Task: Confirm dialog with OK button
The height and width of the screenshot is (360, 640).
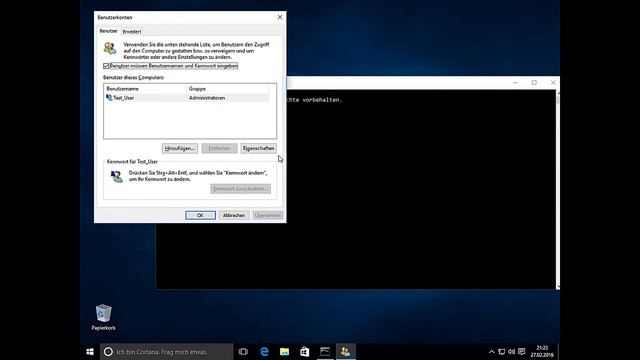Action: (200, 215)
